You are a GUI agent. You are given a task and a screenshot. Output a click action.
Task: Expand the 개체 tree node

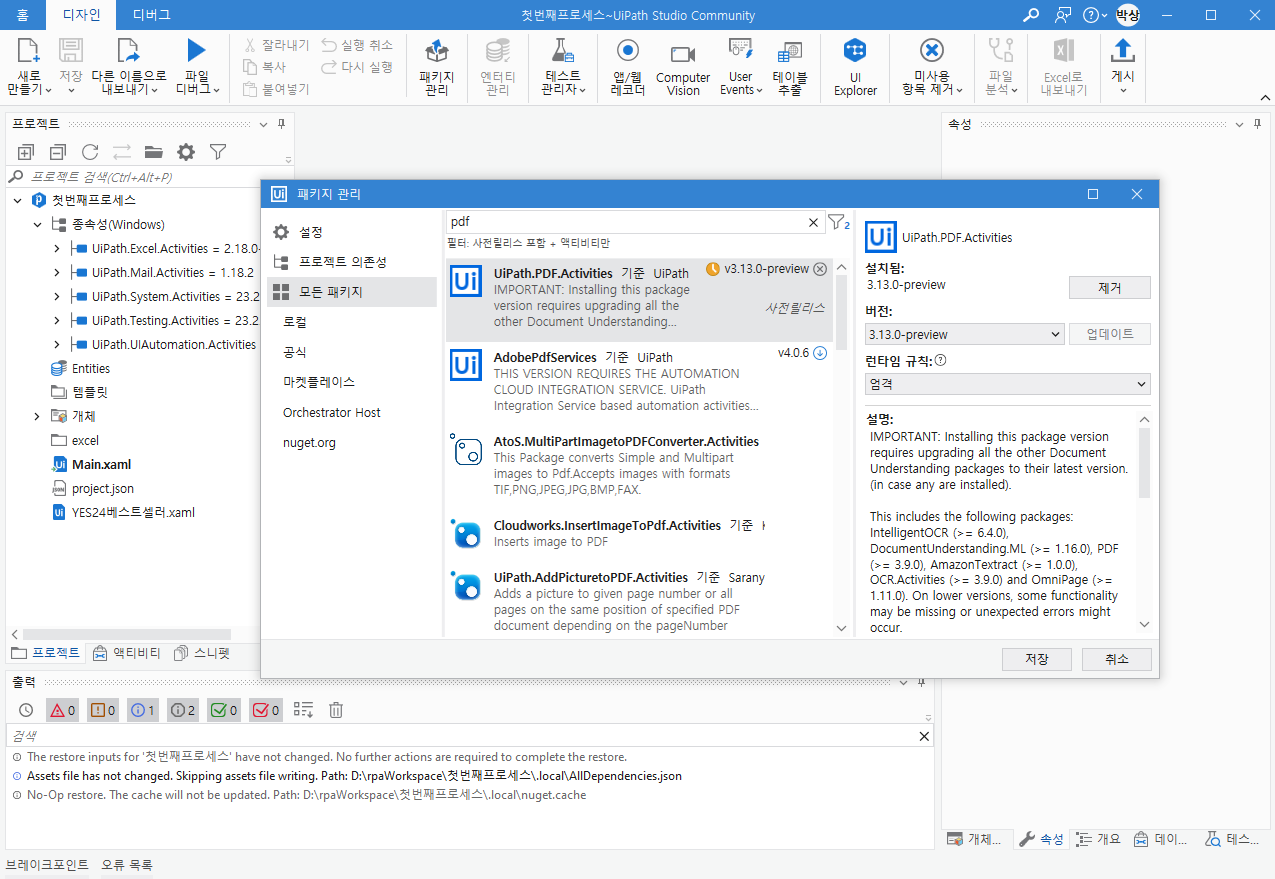click(38, 416)
